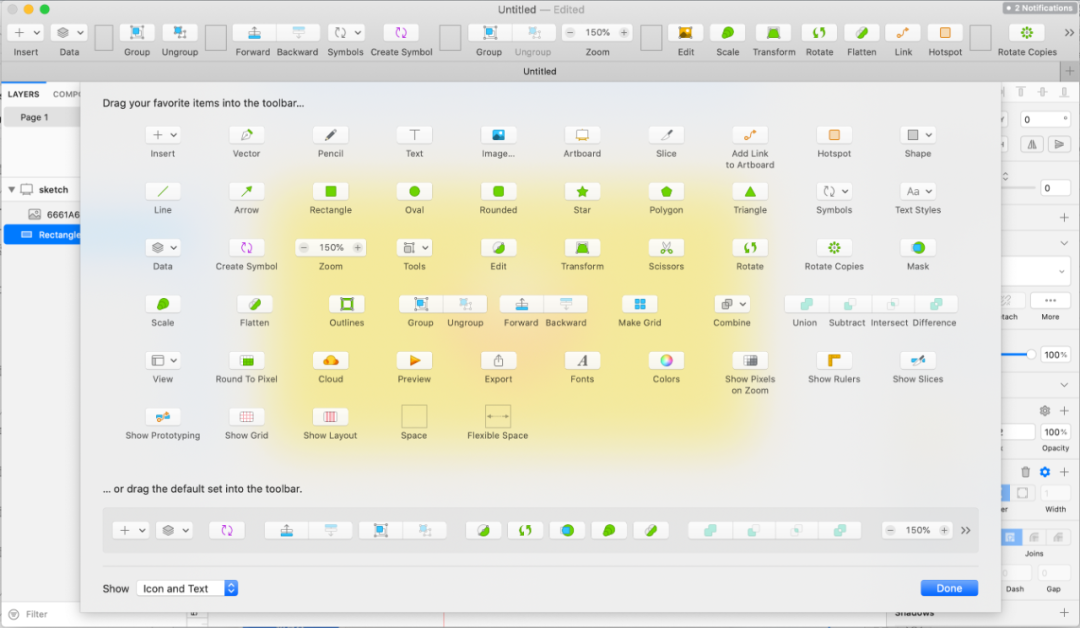
Task: Toggle the Show Prototyping item
Action: 163,417
